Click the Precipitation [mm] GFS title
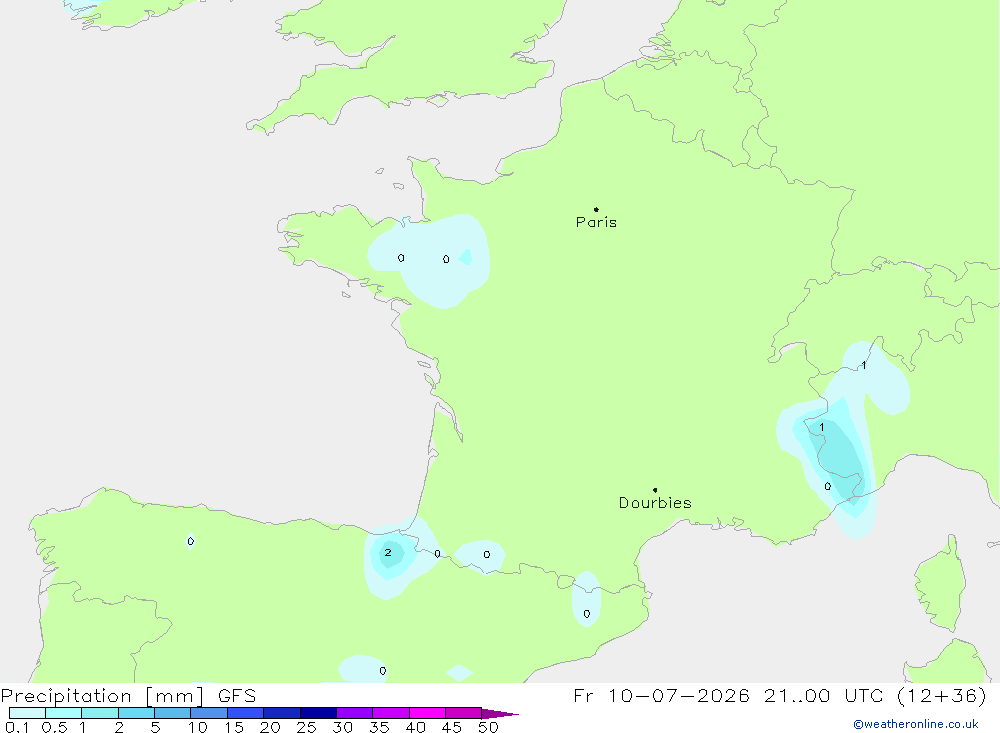The width and height of the screenshot is (1000, 733). pos(128,695)
